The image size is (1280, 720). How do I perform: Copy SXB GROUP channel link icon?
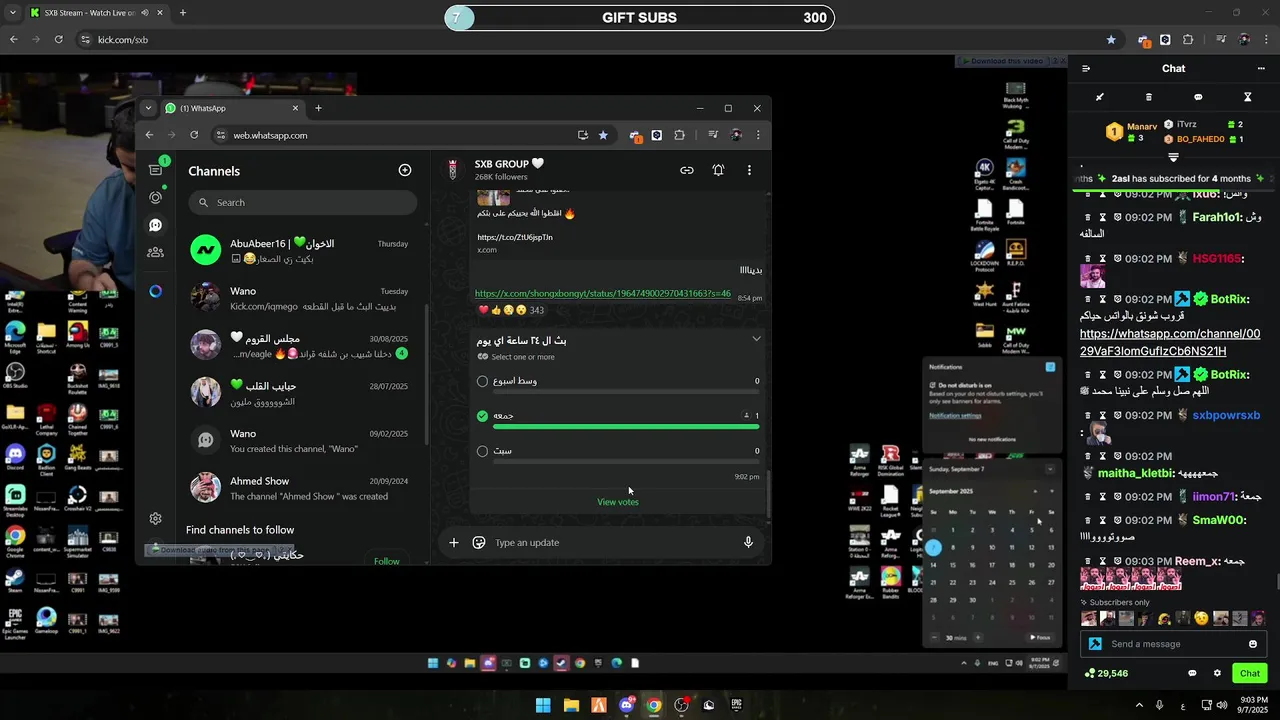[687, 170]
